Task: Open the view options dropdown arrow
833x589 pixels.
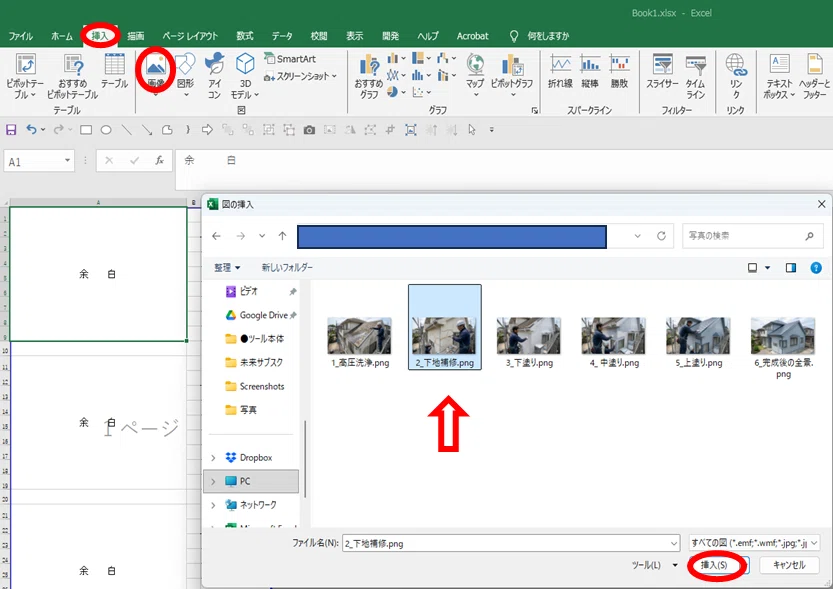Action: tap(767, 268)
